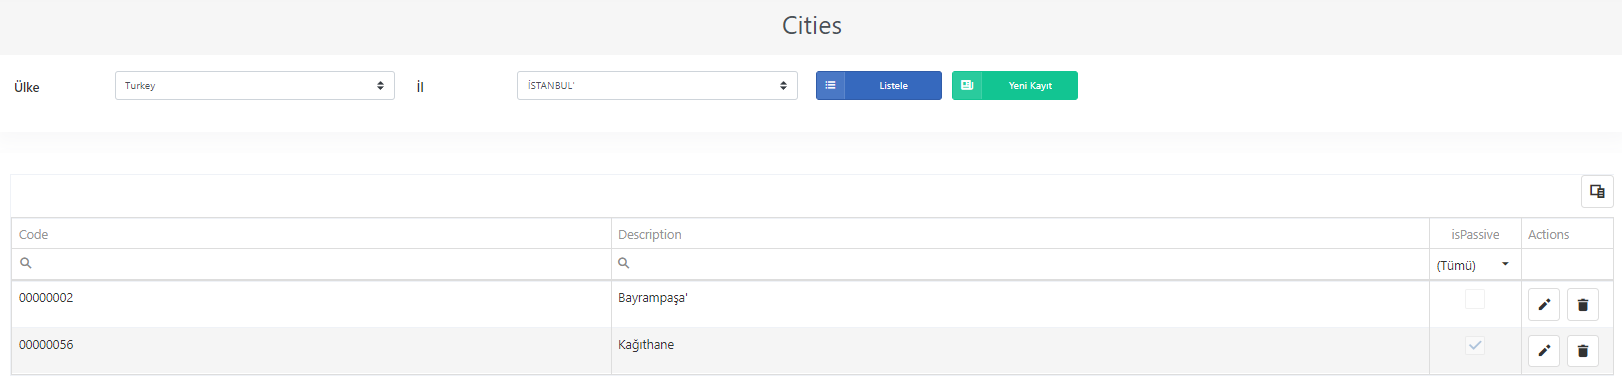Click the Listele button label
This screenshot has height=389, width=1622.
tap(893, 86)
